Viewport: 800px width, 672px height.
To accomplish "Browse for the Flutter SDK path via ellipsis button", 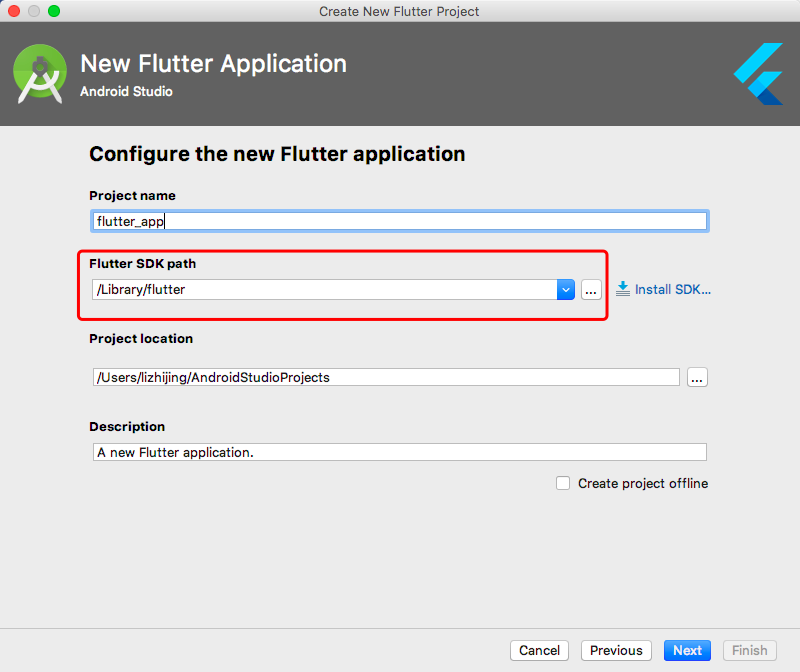I will pyautogui.click(x=591, y=290).
